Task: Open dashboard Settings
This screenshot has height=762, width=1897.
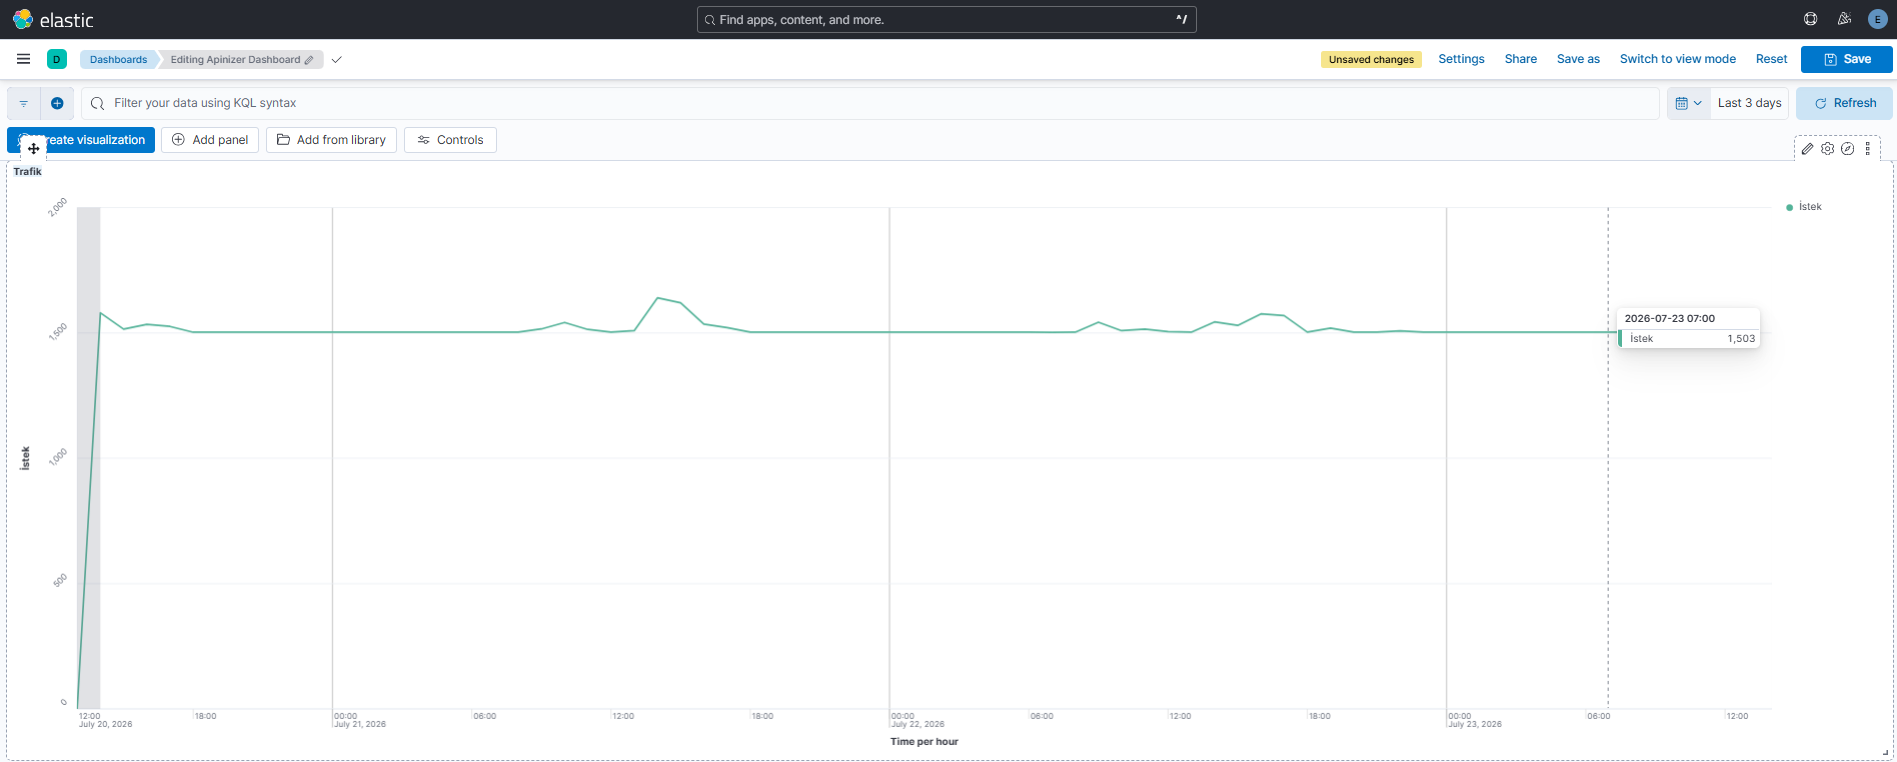Action: point(1461,59)
